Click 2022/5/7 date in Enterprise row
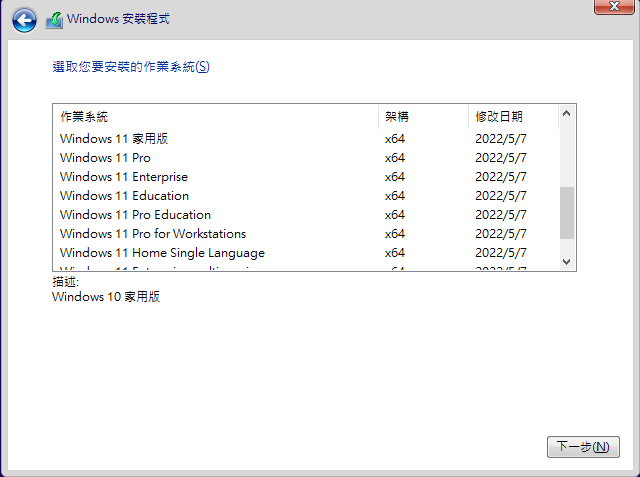 [501, 177]
